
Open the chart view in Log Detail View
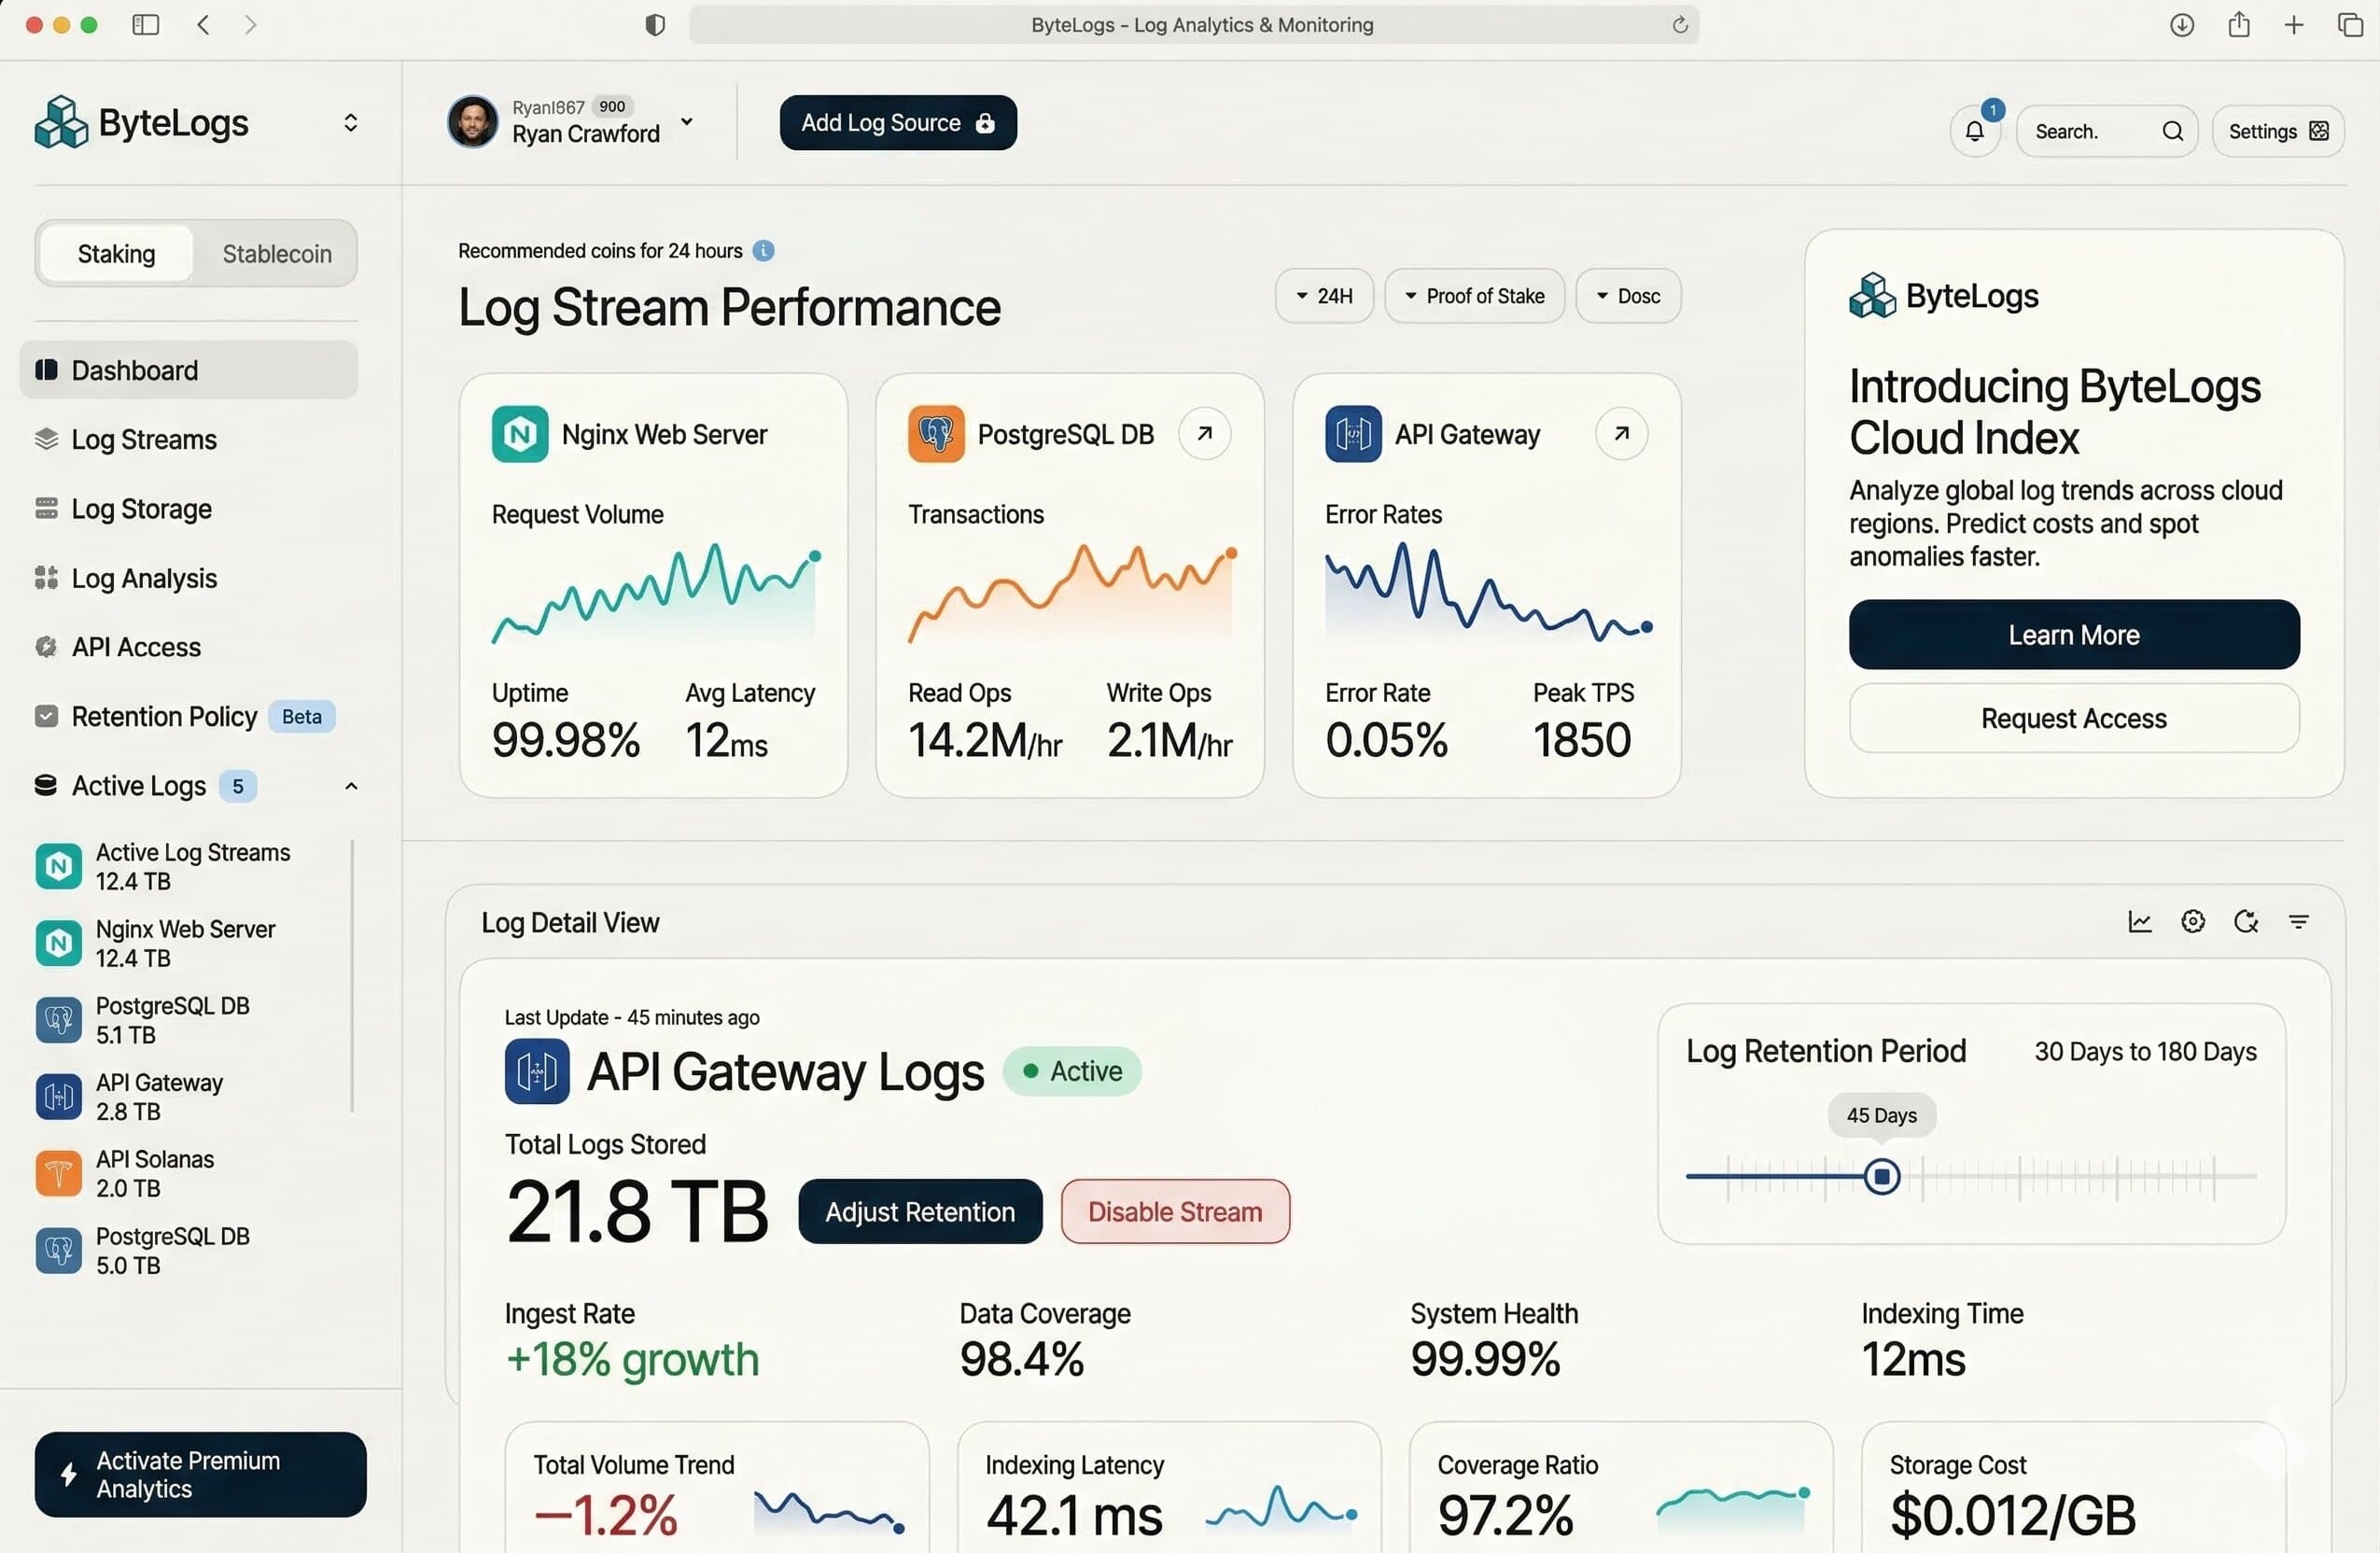tap(2139, 921)
